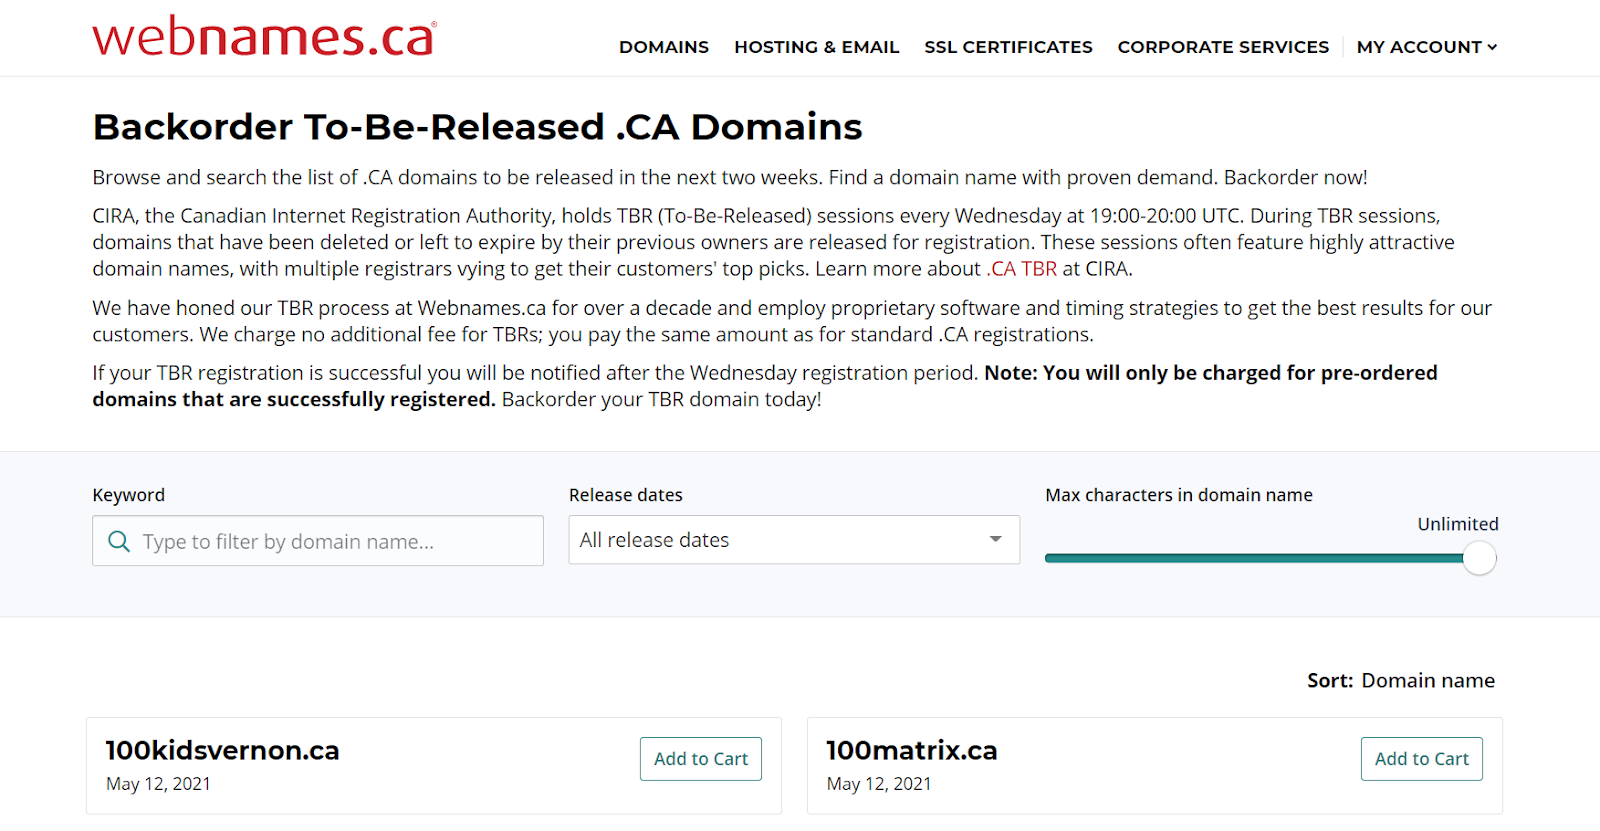Focus the keyword filter input field
This screenshot has width=1600, height=831.
point(318,541)
